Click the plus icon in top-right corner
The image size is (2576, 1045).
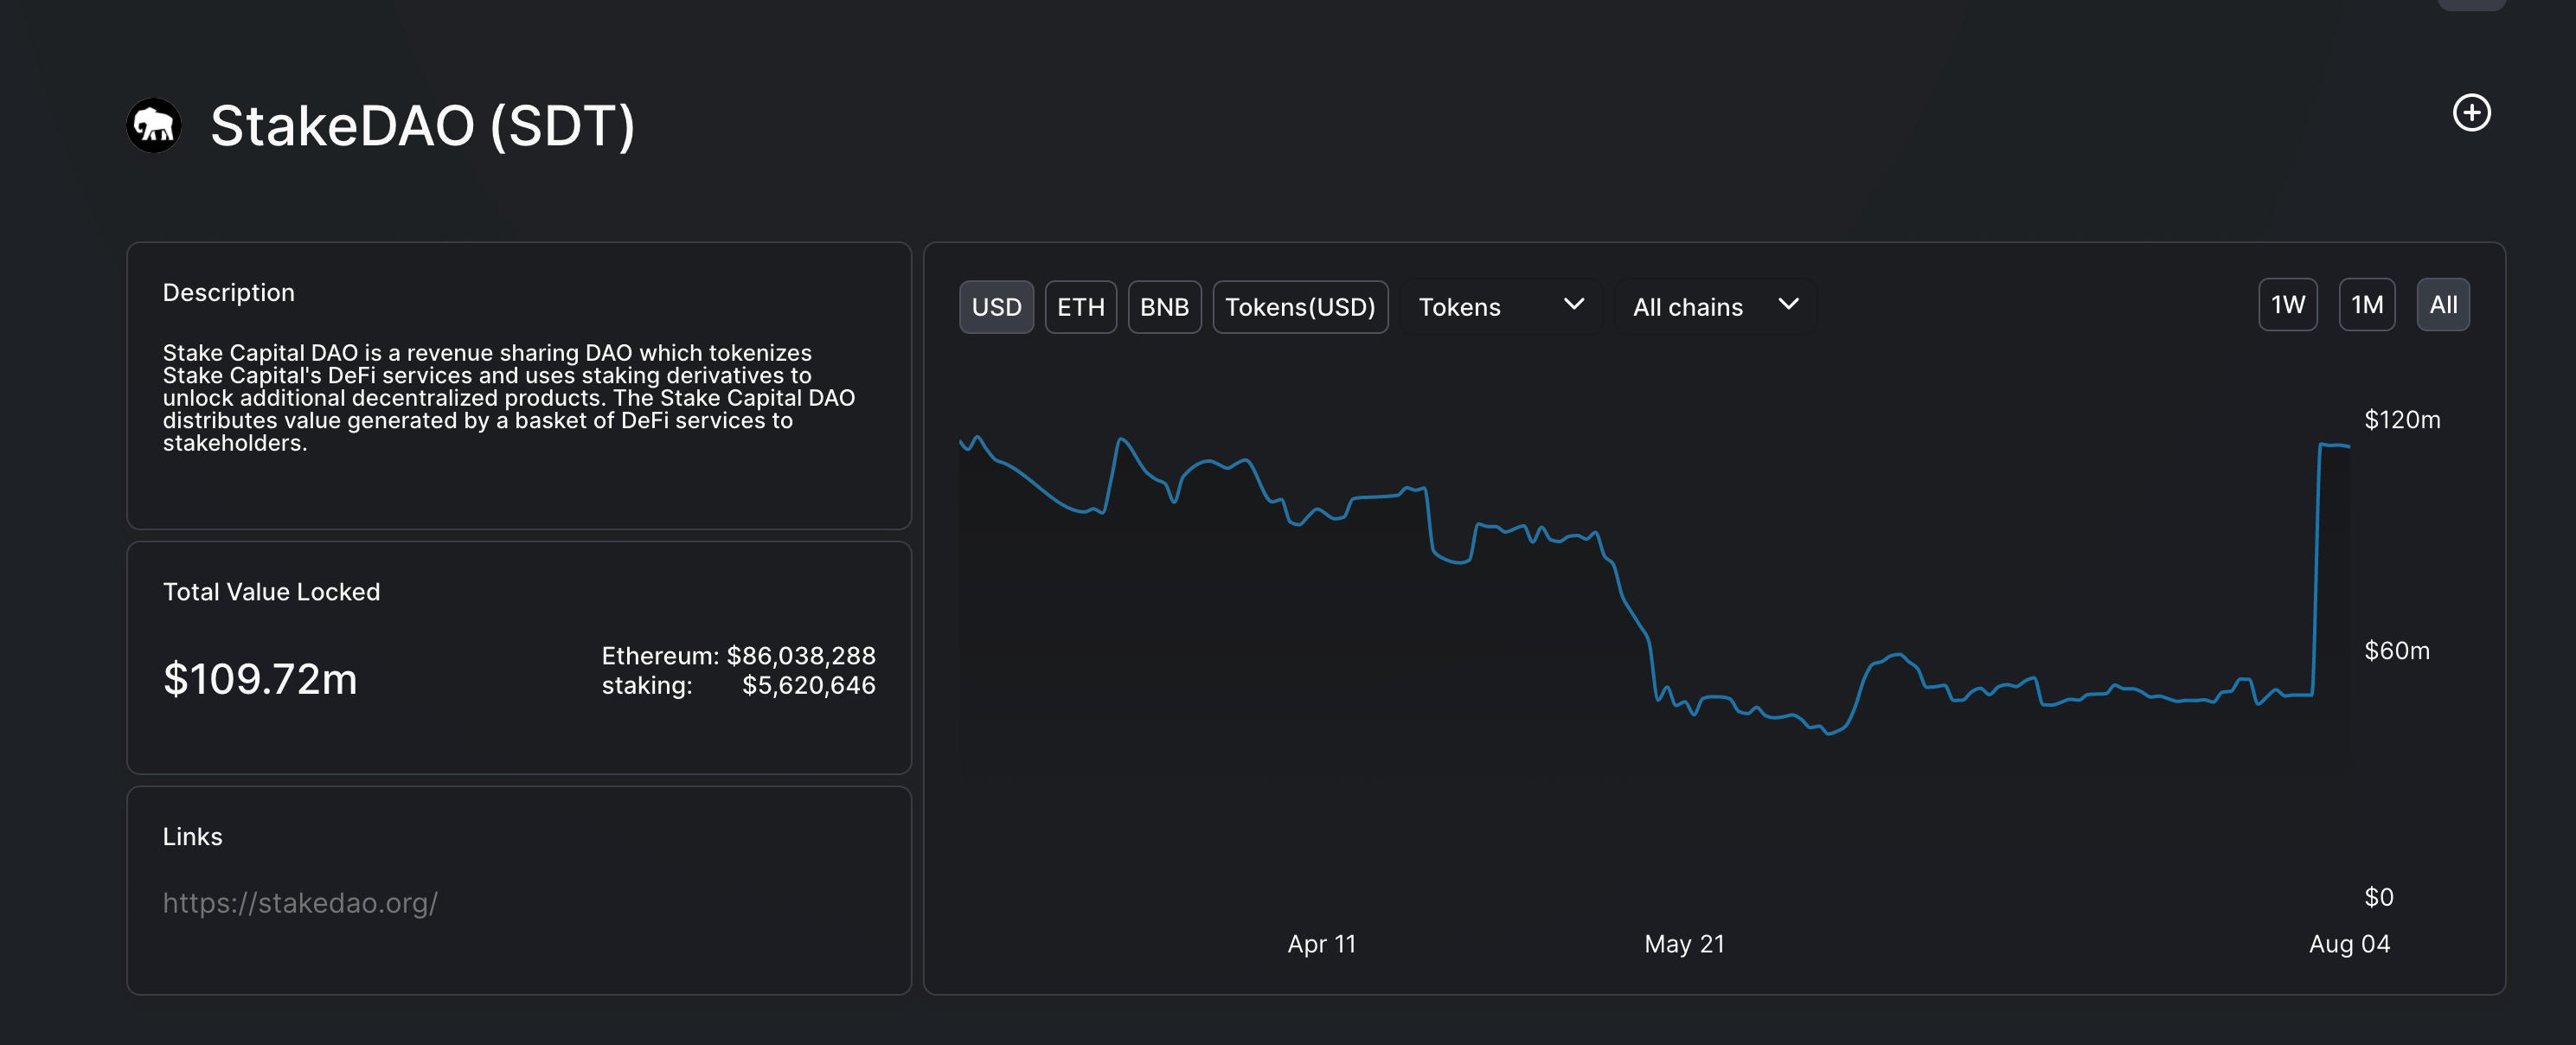coord(2473,113)
